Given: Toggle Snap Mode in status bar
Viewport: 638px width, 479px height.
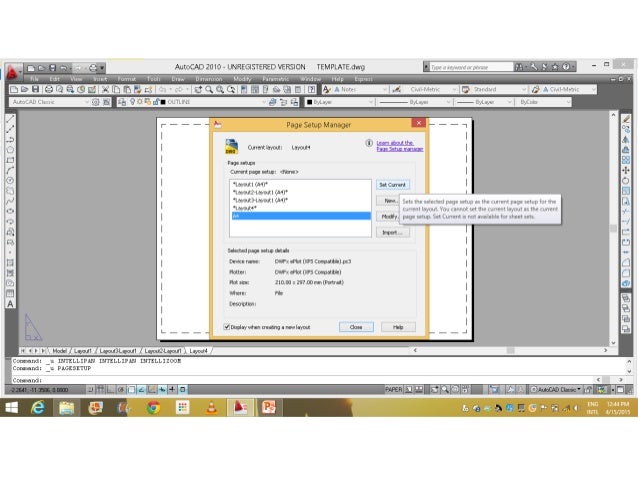Looking at the screenshot, I should coord(90,389).
